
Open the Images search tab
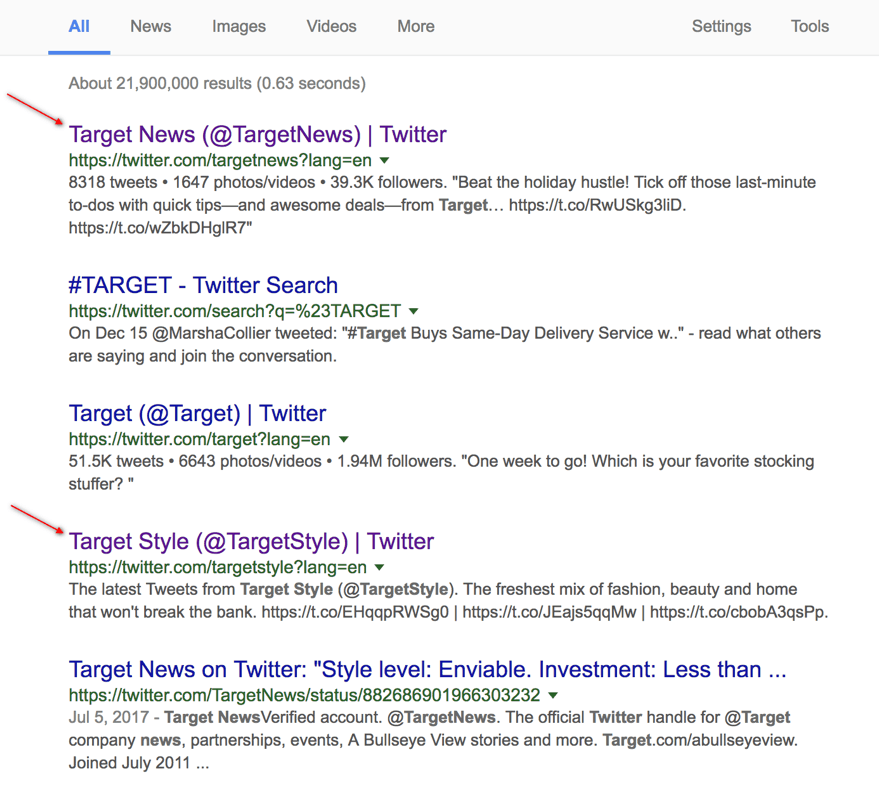(x=238, y=27)
